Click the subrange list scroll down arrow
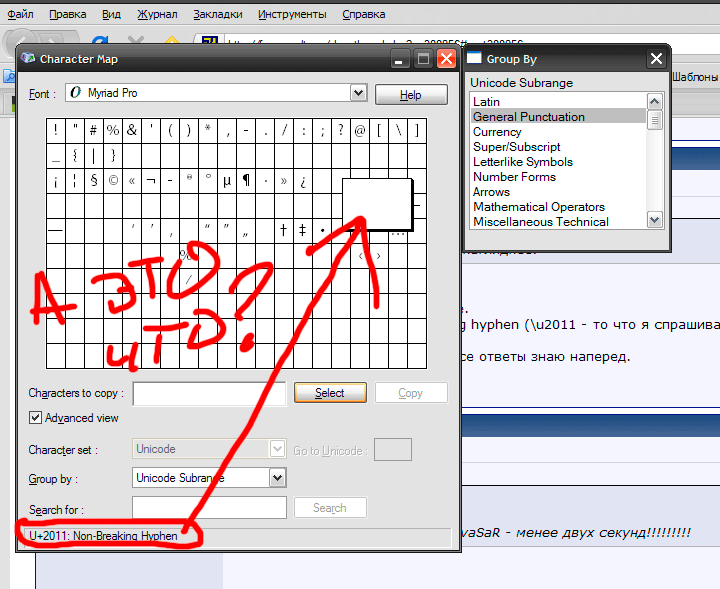The width and height of the screenshot is (720, 589). pyautogui.click(x=654, y=219)
